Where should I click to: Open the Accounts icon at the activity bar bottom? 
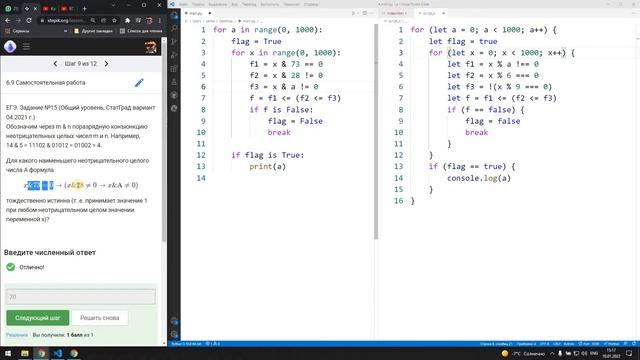click(x=174, y=321)
